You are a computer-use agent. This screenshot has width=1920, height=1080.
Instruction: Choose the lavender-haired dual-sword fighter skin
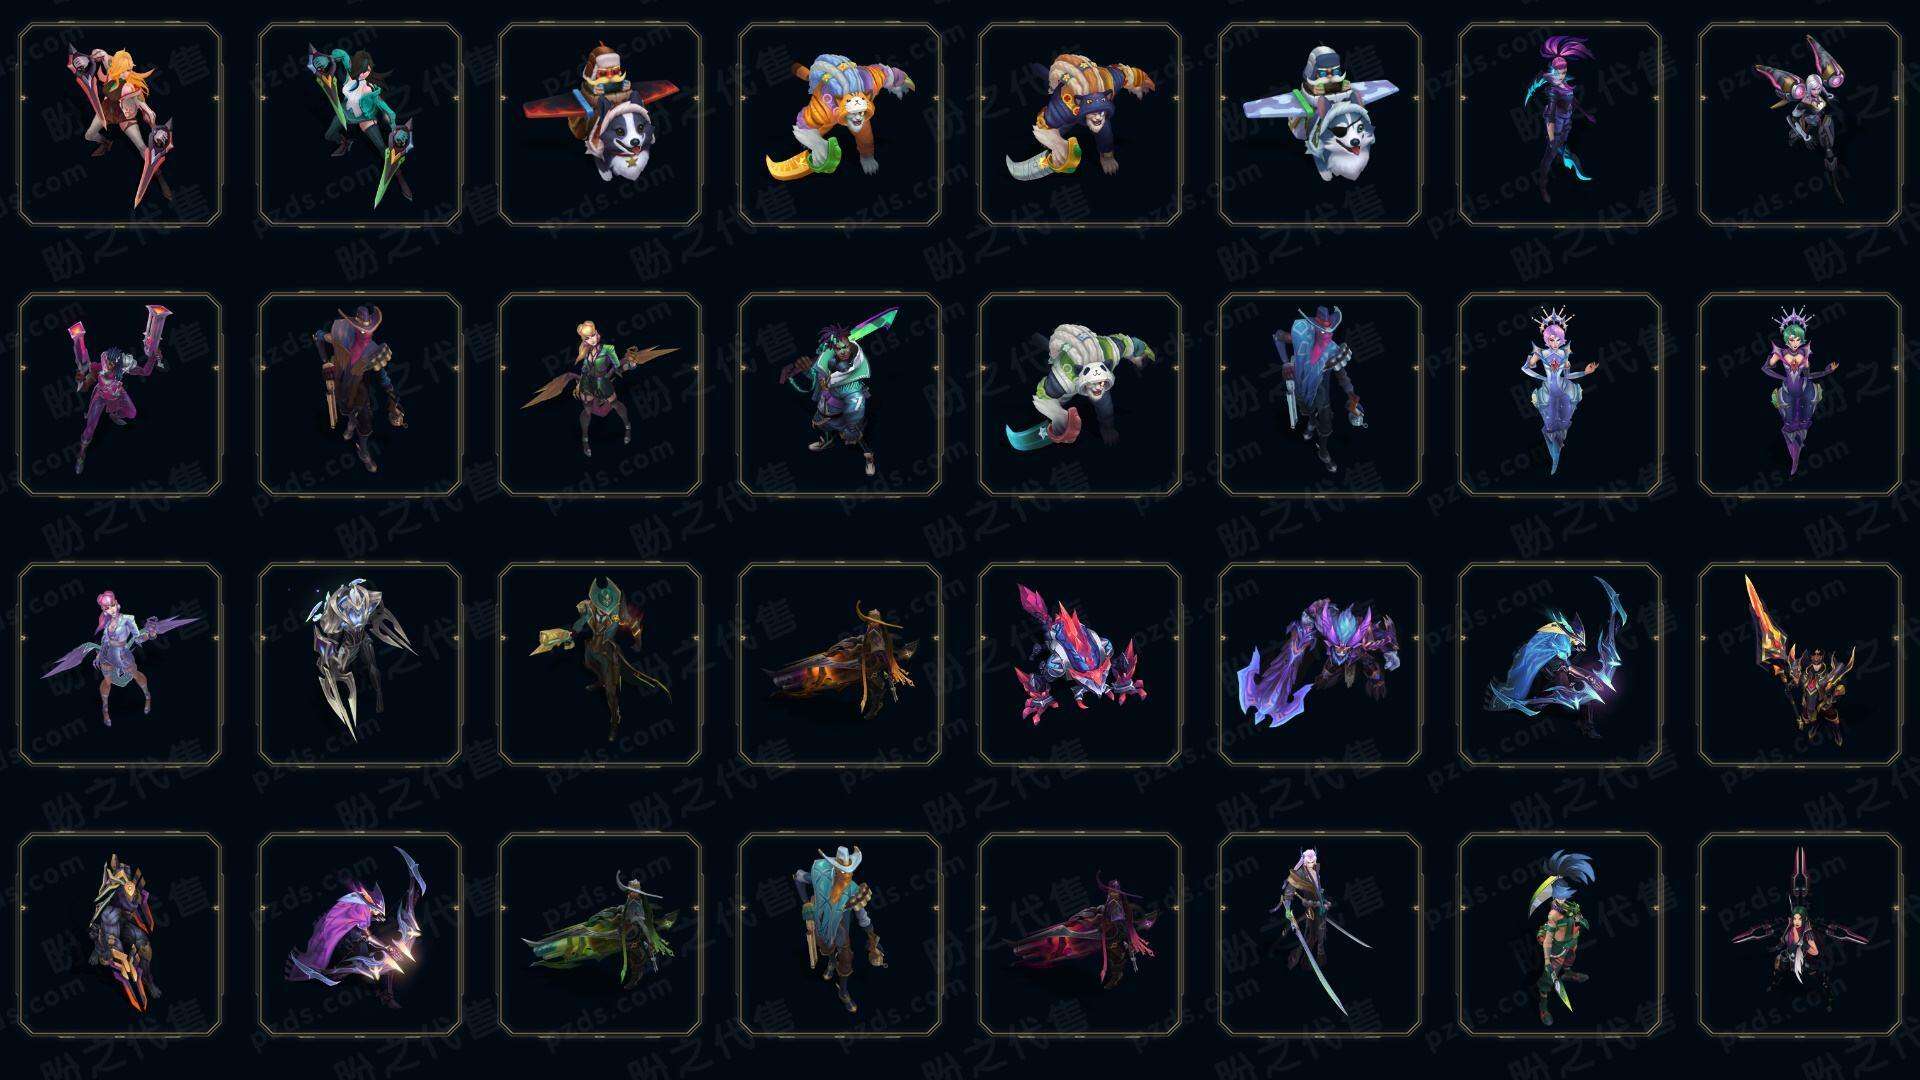1320,934
